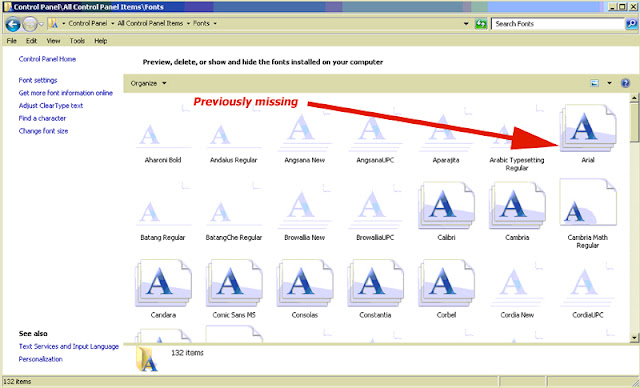
Task: Select the Calibri font icon
Action: [x=446, y=205]
